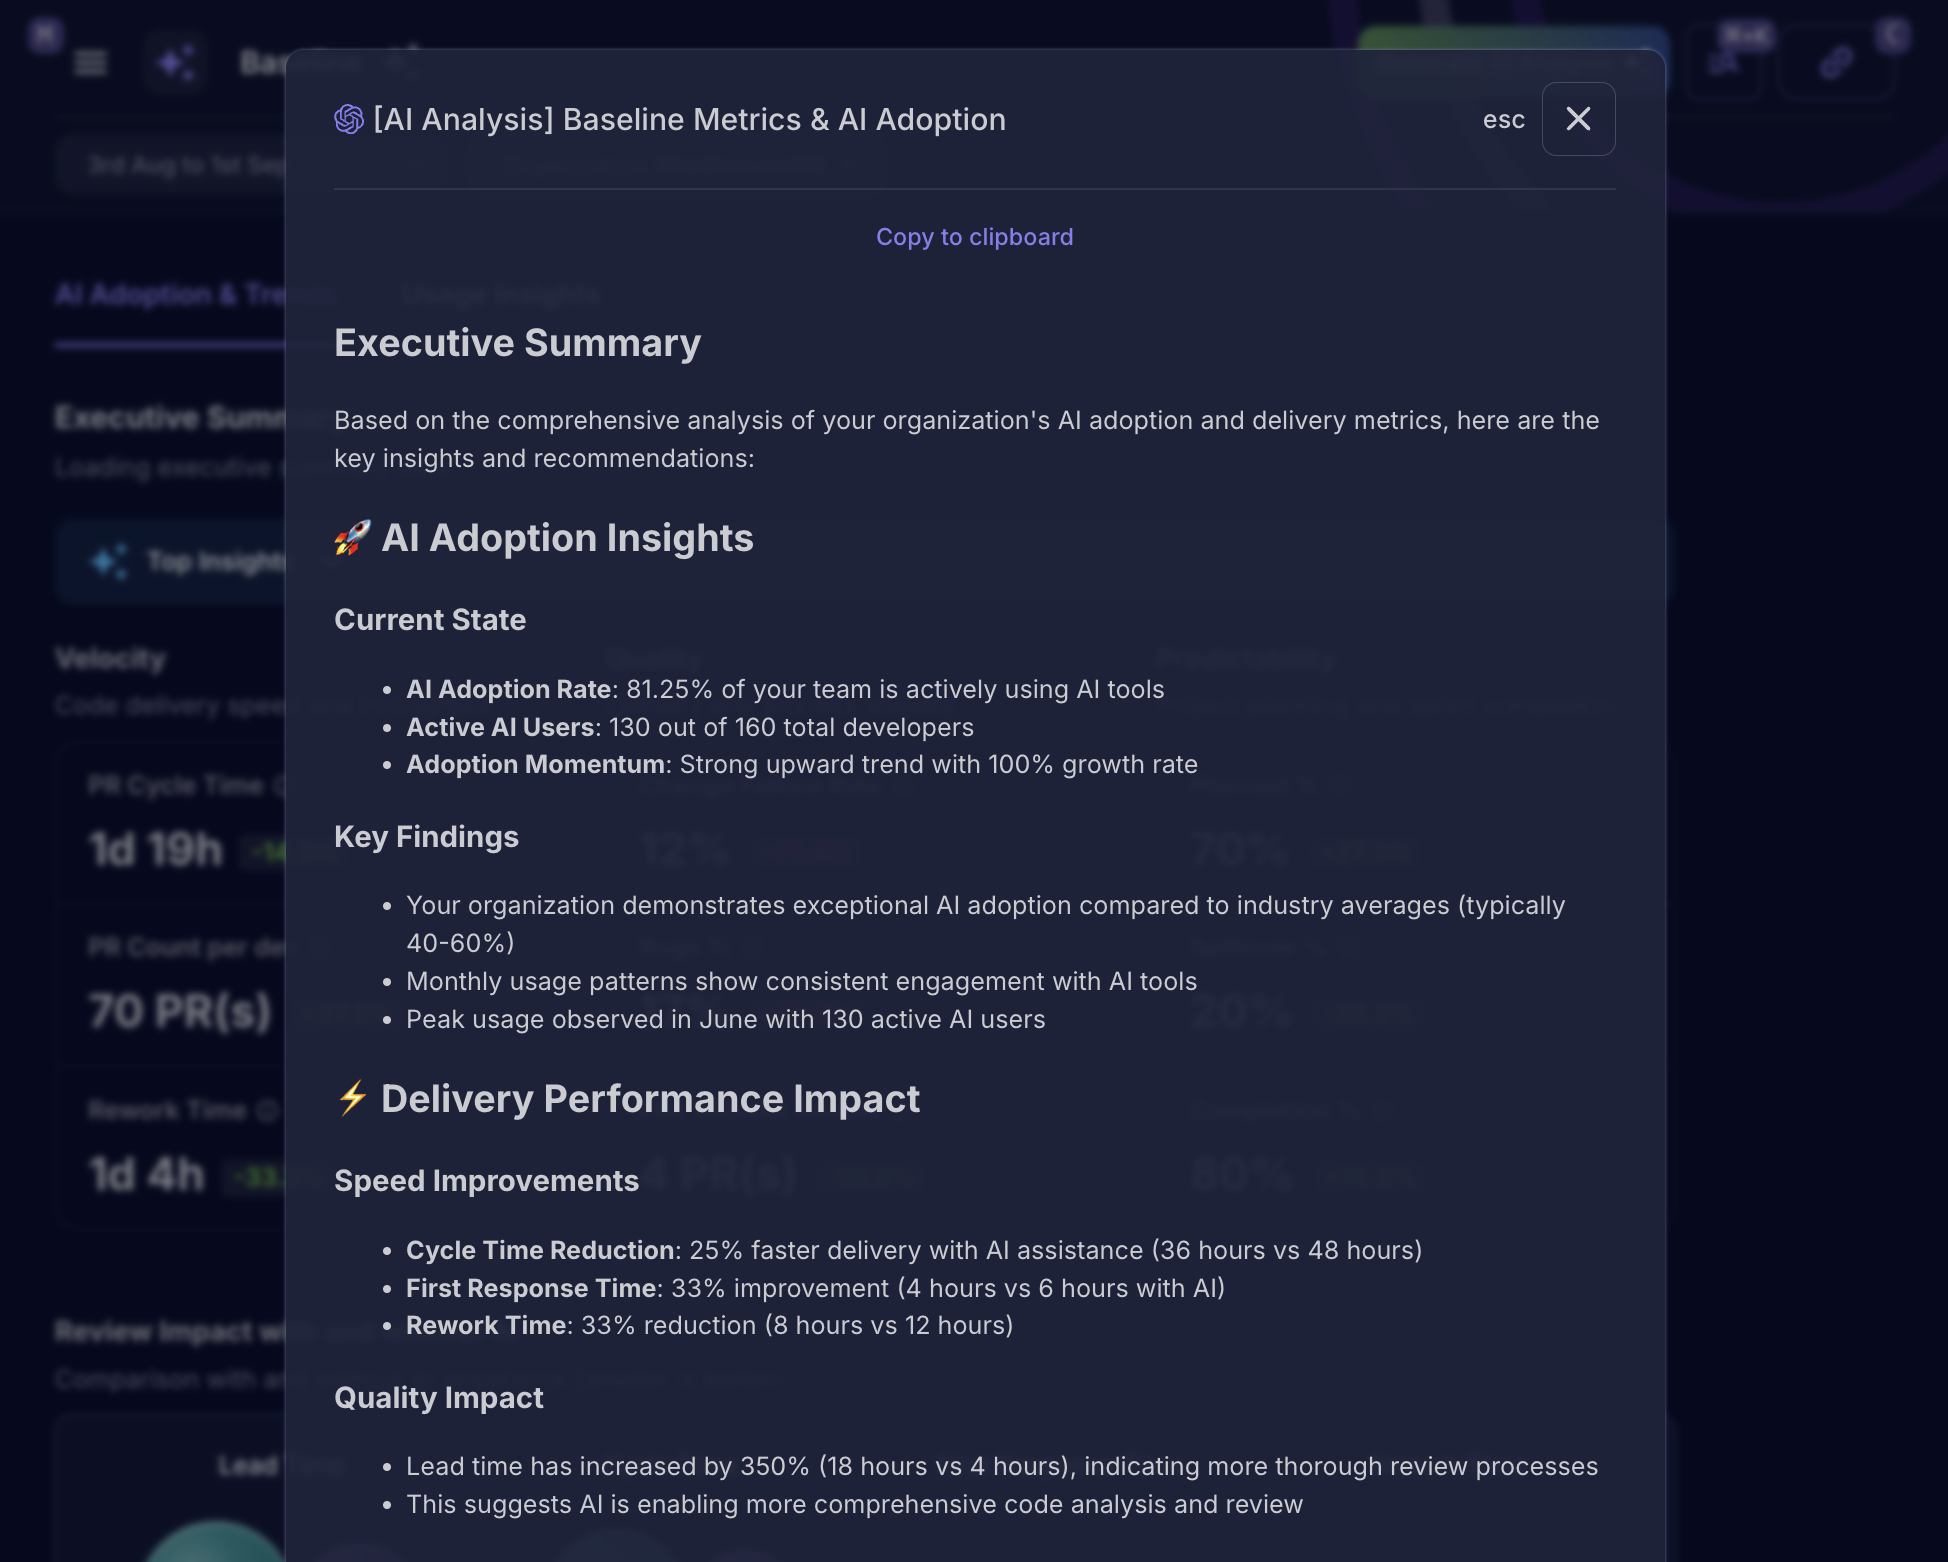The width and height of the screenshot is (1948, 1562).
Task: Click the AI logo beside the dialog title
Action: (x=349, y=119)
